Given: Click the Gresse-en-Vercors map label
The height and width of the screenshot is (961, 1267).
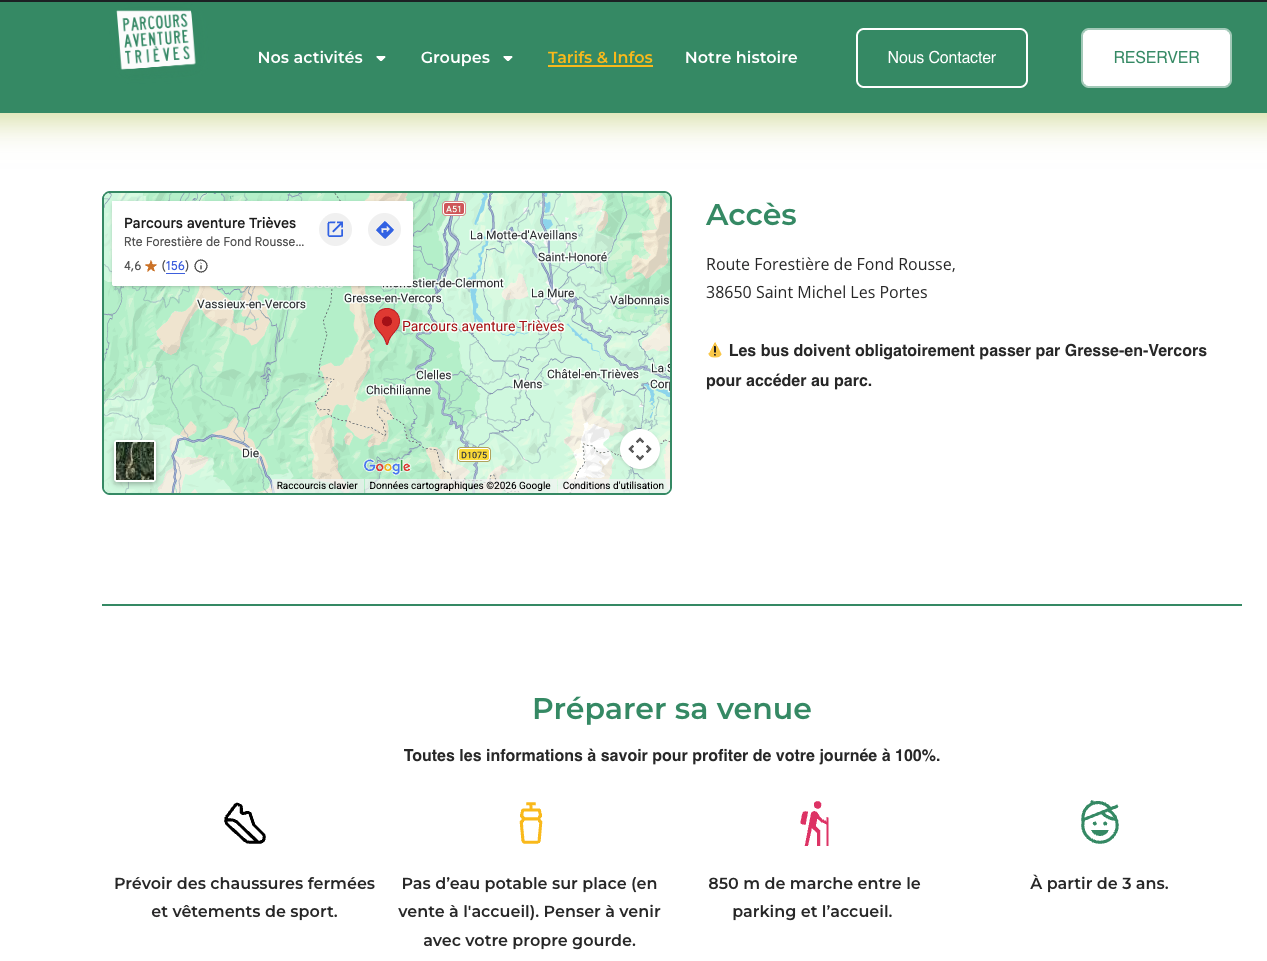Looking at the screenshot, I should pos(393,298).
